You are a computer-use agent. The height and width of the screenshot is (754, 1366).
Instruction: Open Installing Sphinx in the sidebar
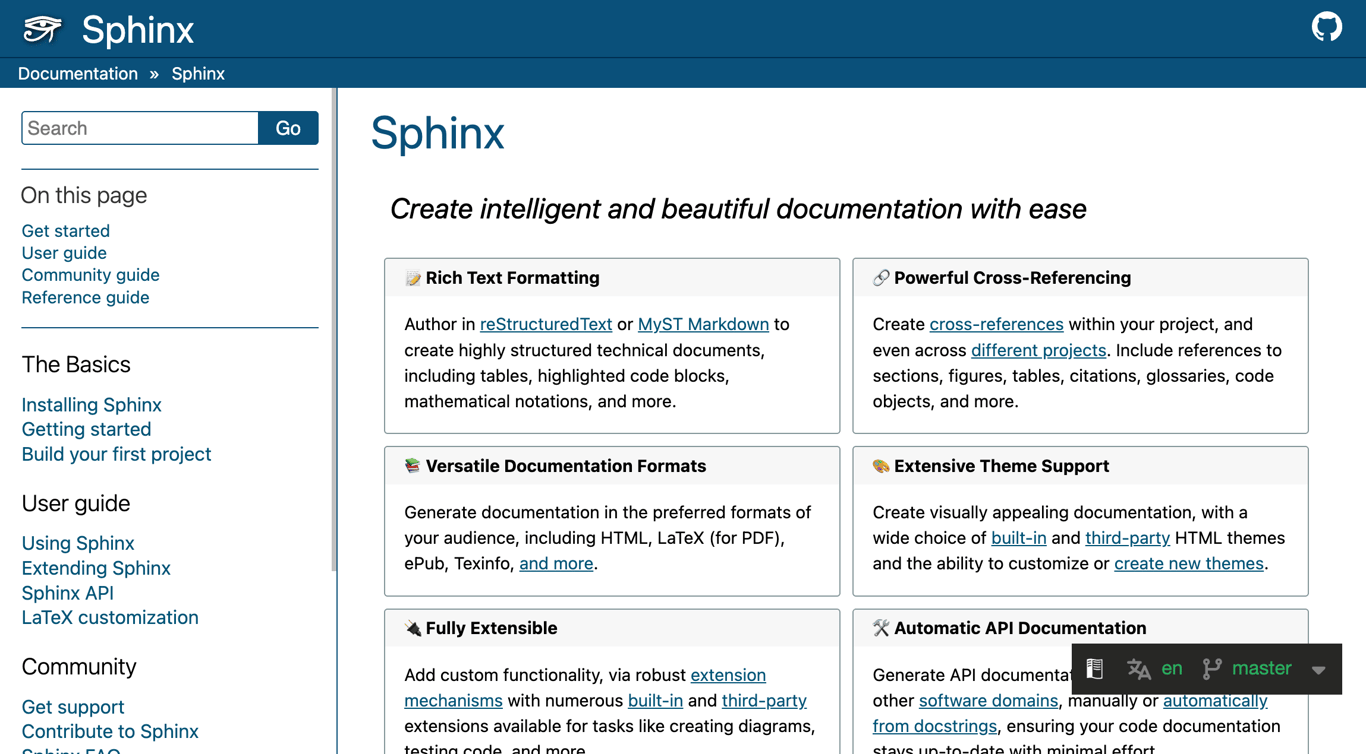click(91, 405)
